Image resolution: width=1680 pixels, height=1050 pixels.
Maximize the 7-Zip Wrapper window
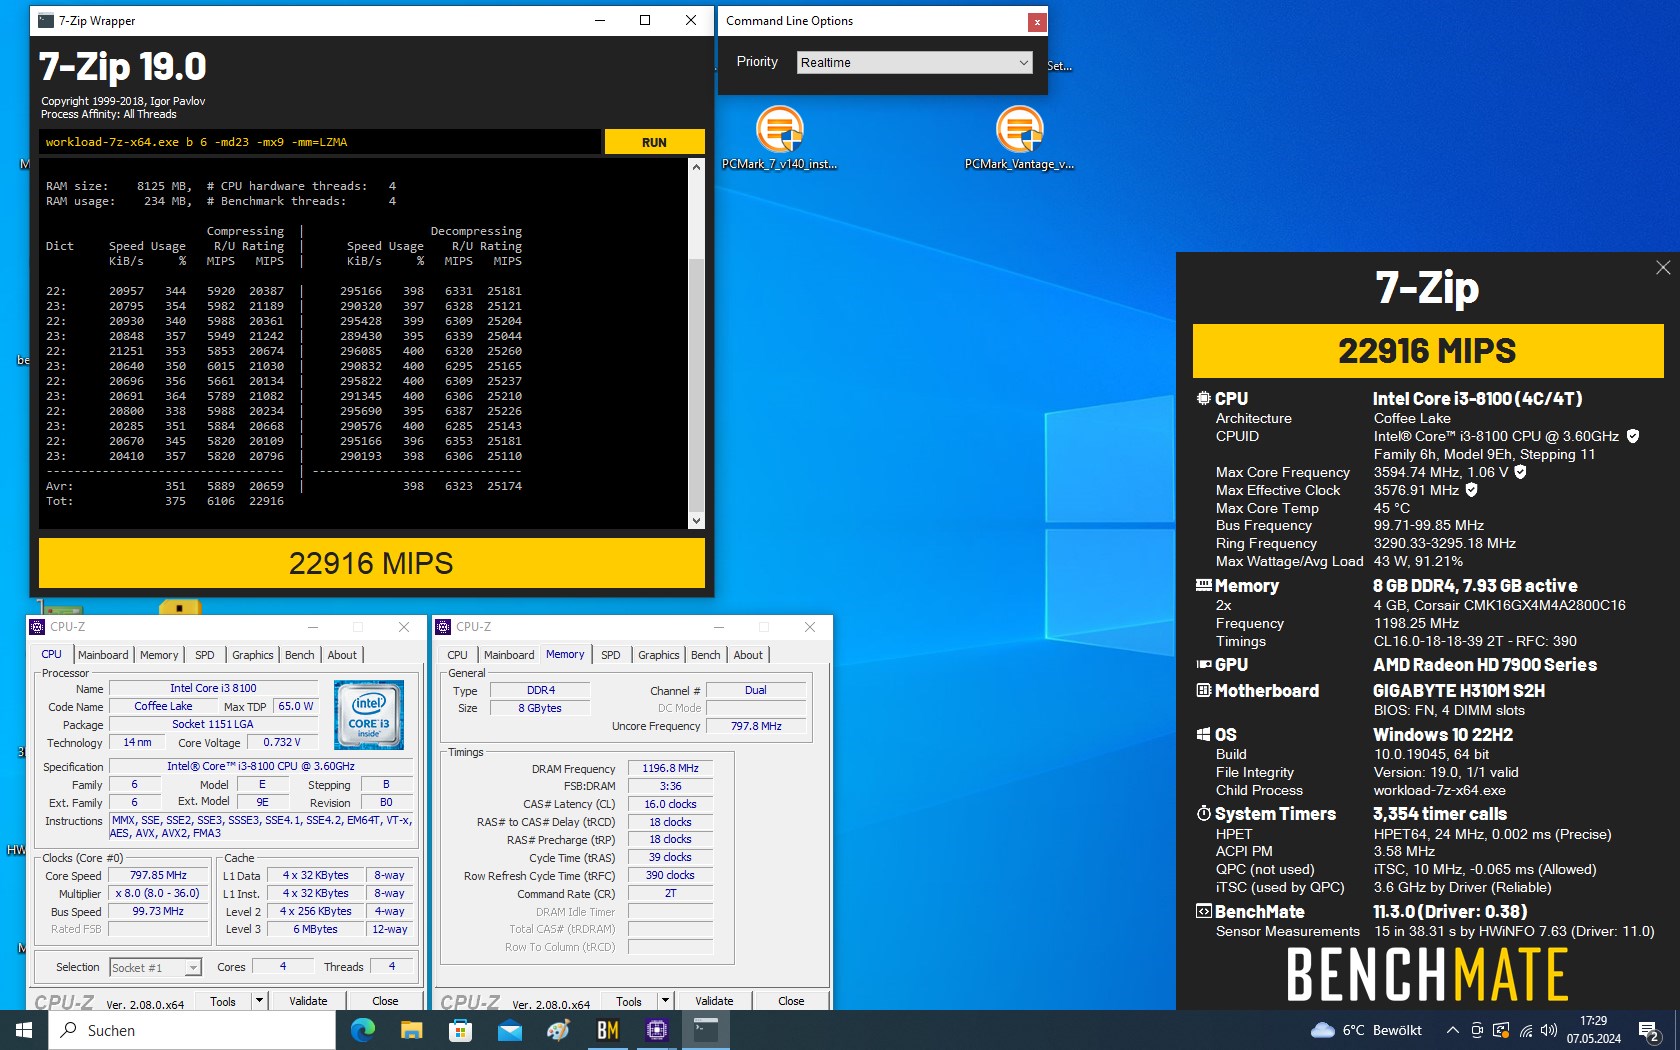click(645, 20)
